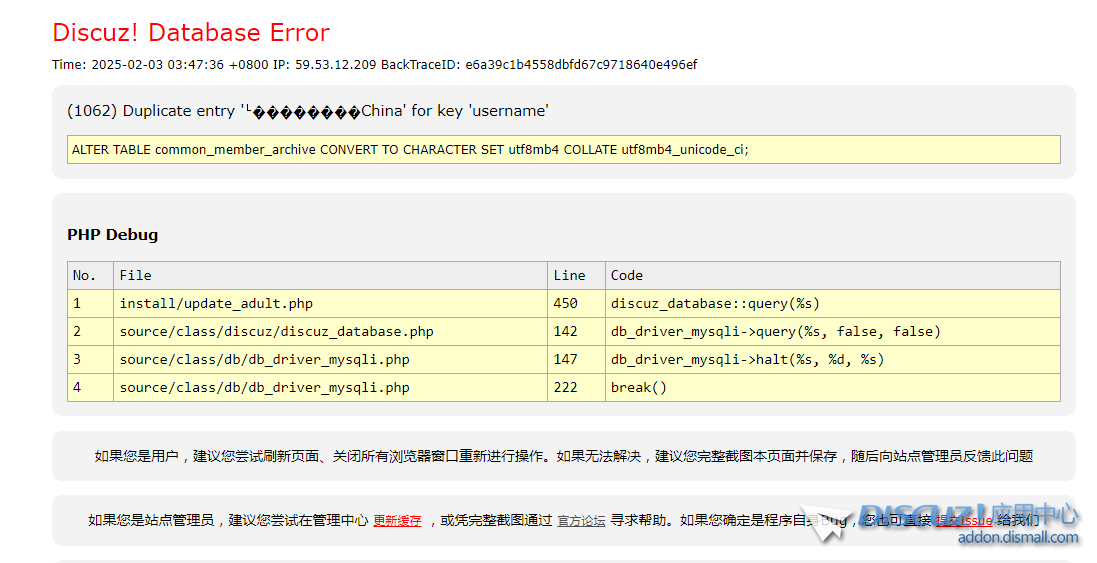Viewport: 1097px width, 563px height.
Task: Click line number 450 cell
Action: [576, 304]
